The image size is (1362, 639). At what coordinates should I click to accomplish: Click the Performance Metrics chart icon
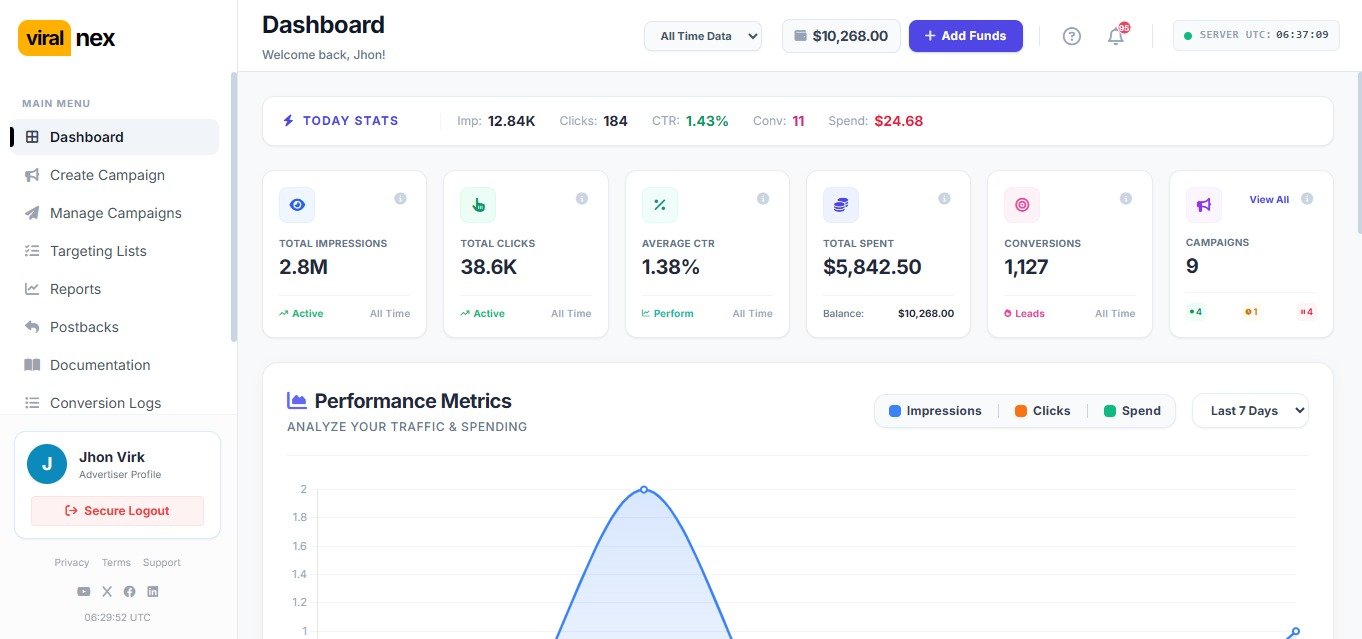[297, 401]
